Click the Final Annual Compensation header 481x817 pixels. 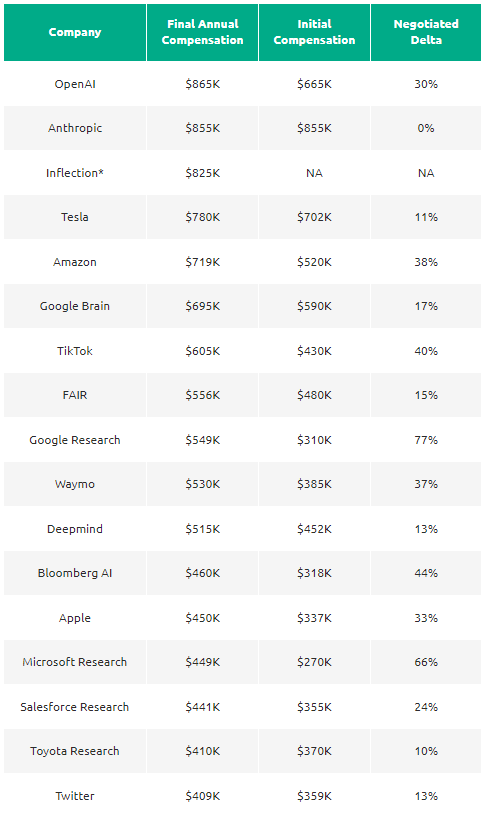pyautogui.click(x=202, y=32)
